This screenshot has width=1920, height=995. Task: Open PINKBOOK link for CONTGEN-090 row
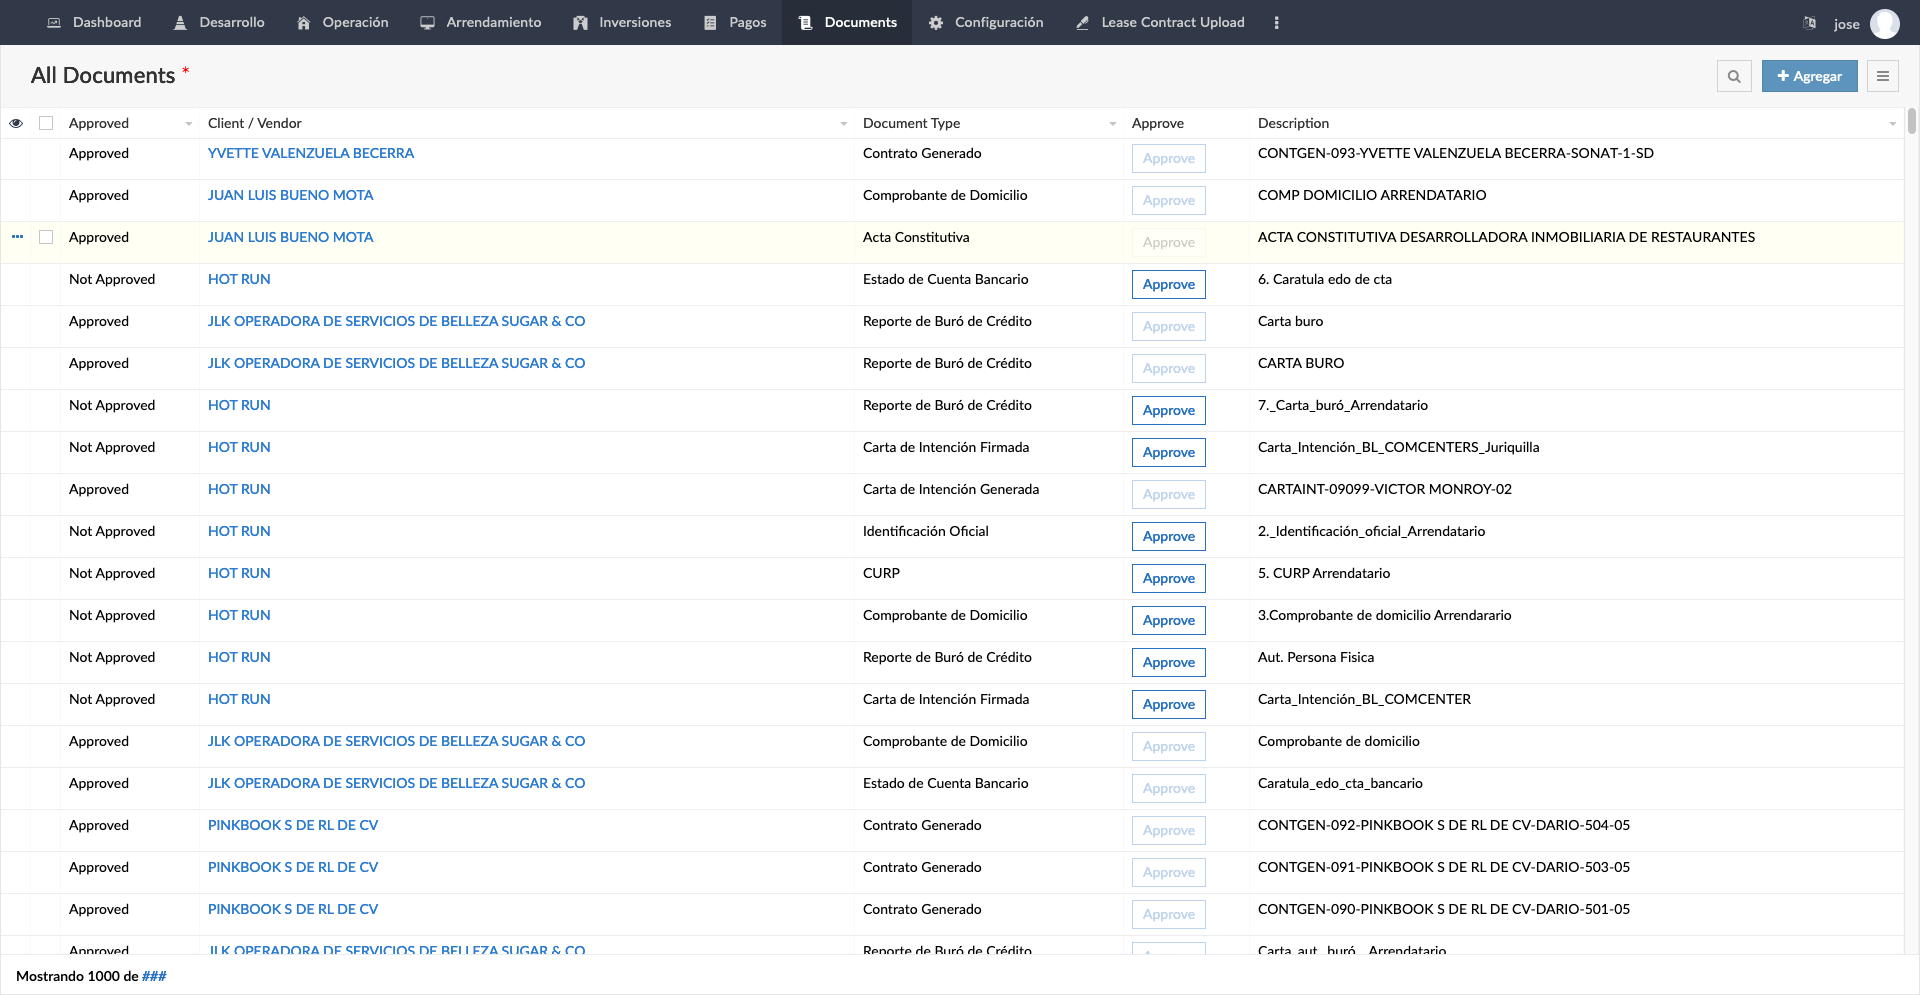(293, 909)
